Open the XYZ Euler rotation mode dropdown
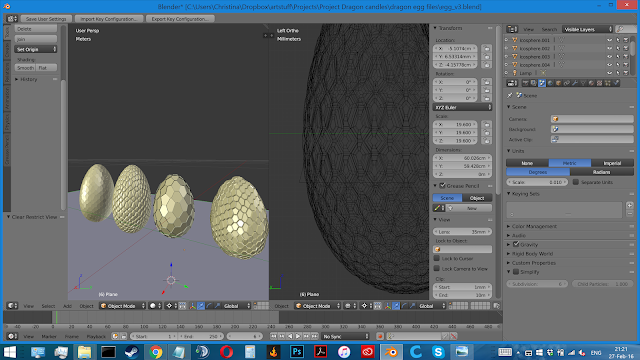 point(462,107)
